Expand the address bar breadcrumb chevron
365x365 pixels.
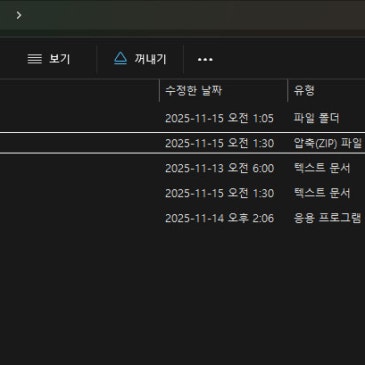[x=19, y=15]
